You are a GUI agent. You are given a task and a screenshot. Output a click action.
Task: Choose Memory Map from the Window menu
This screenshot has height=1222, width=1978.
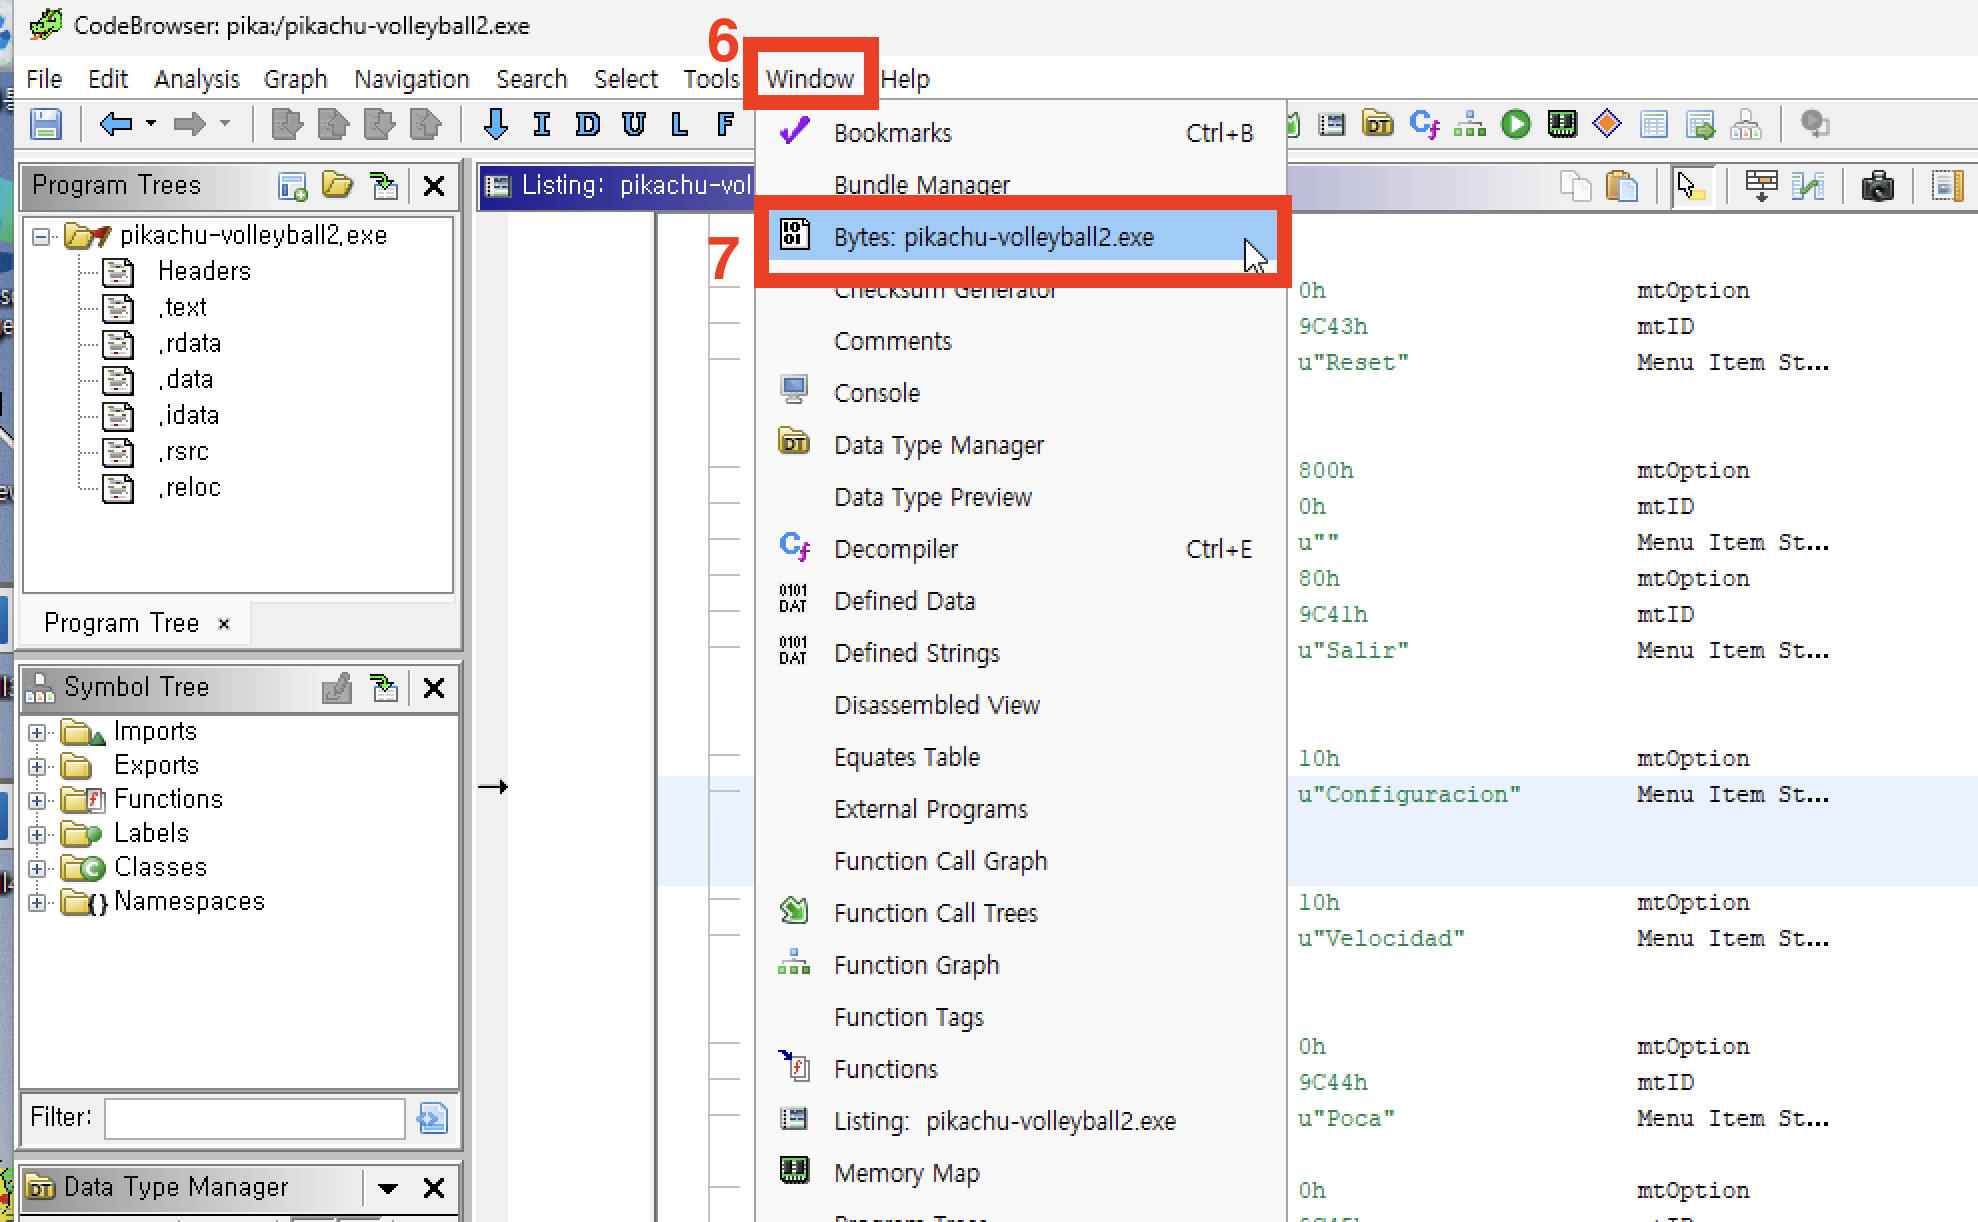pos(1021,1173)
